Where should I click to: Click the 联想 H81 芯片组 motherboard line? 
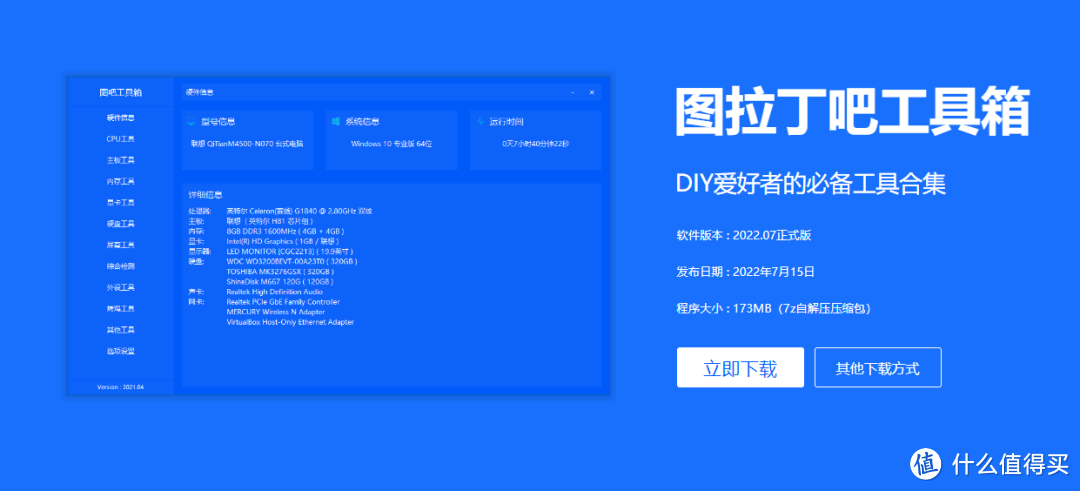coord(270,221)
